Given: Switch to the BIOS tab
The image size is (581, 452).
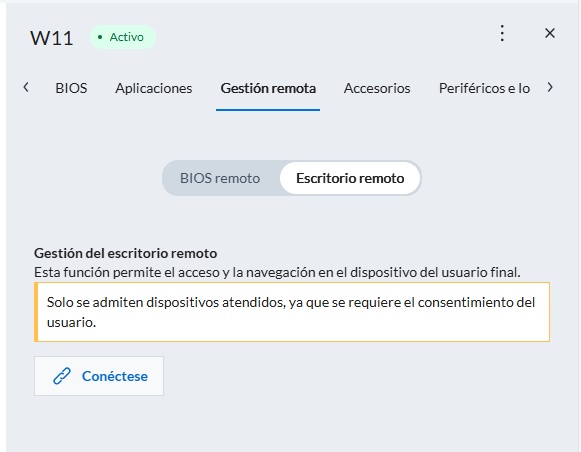Looking at the screenshot, I should pos(71,88).
